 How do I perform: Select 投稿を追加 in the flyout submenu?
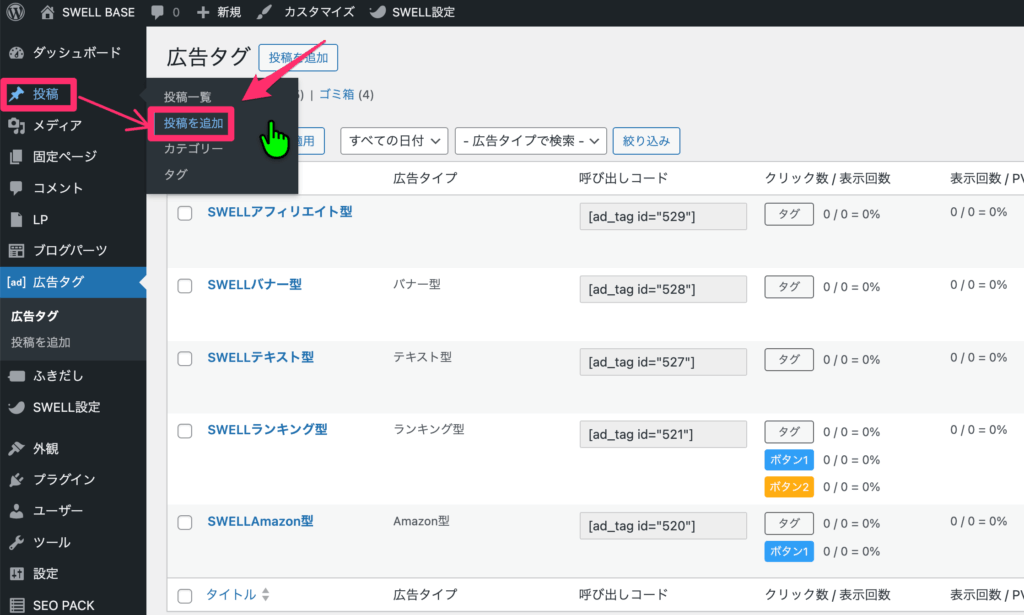(x=193, y=123)
